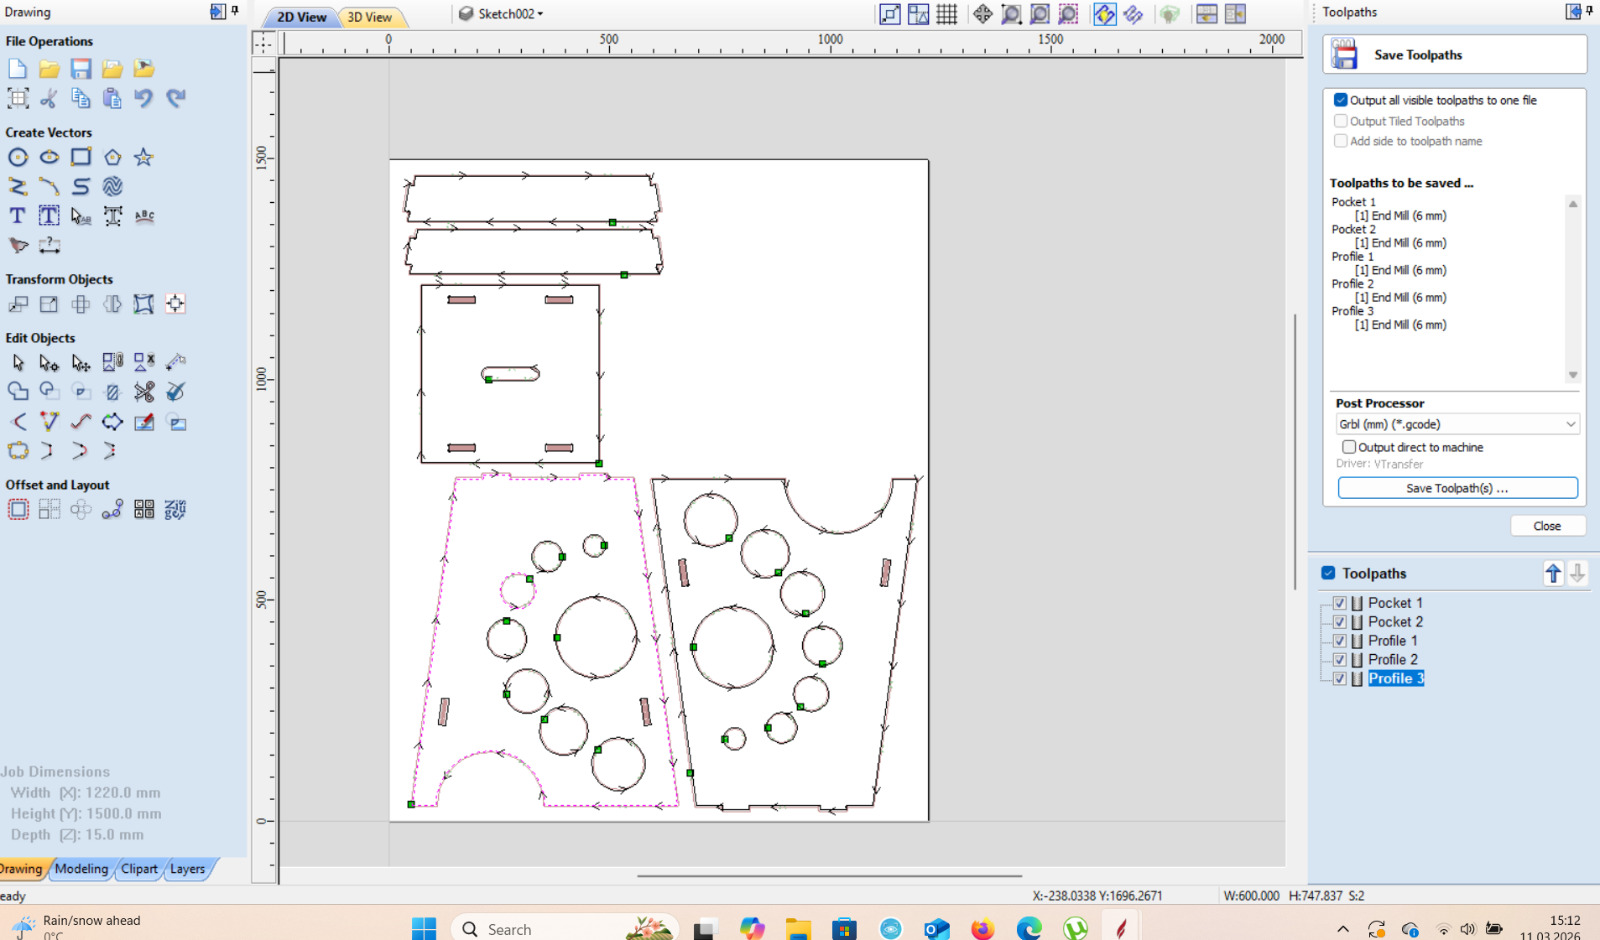Open the Offset Vectors tool
The image size is (1600, 940).
(17, 510)
